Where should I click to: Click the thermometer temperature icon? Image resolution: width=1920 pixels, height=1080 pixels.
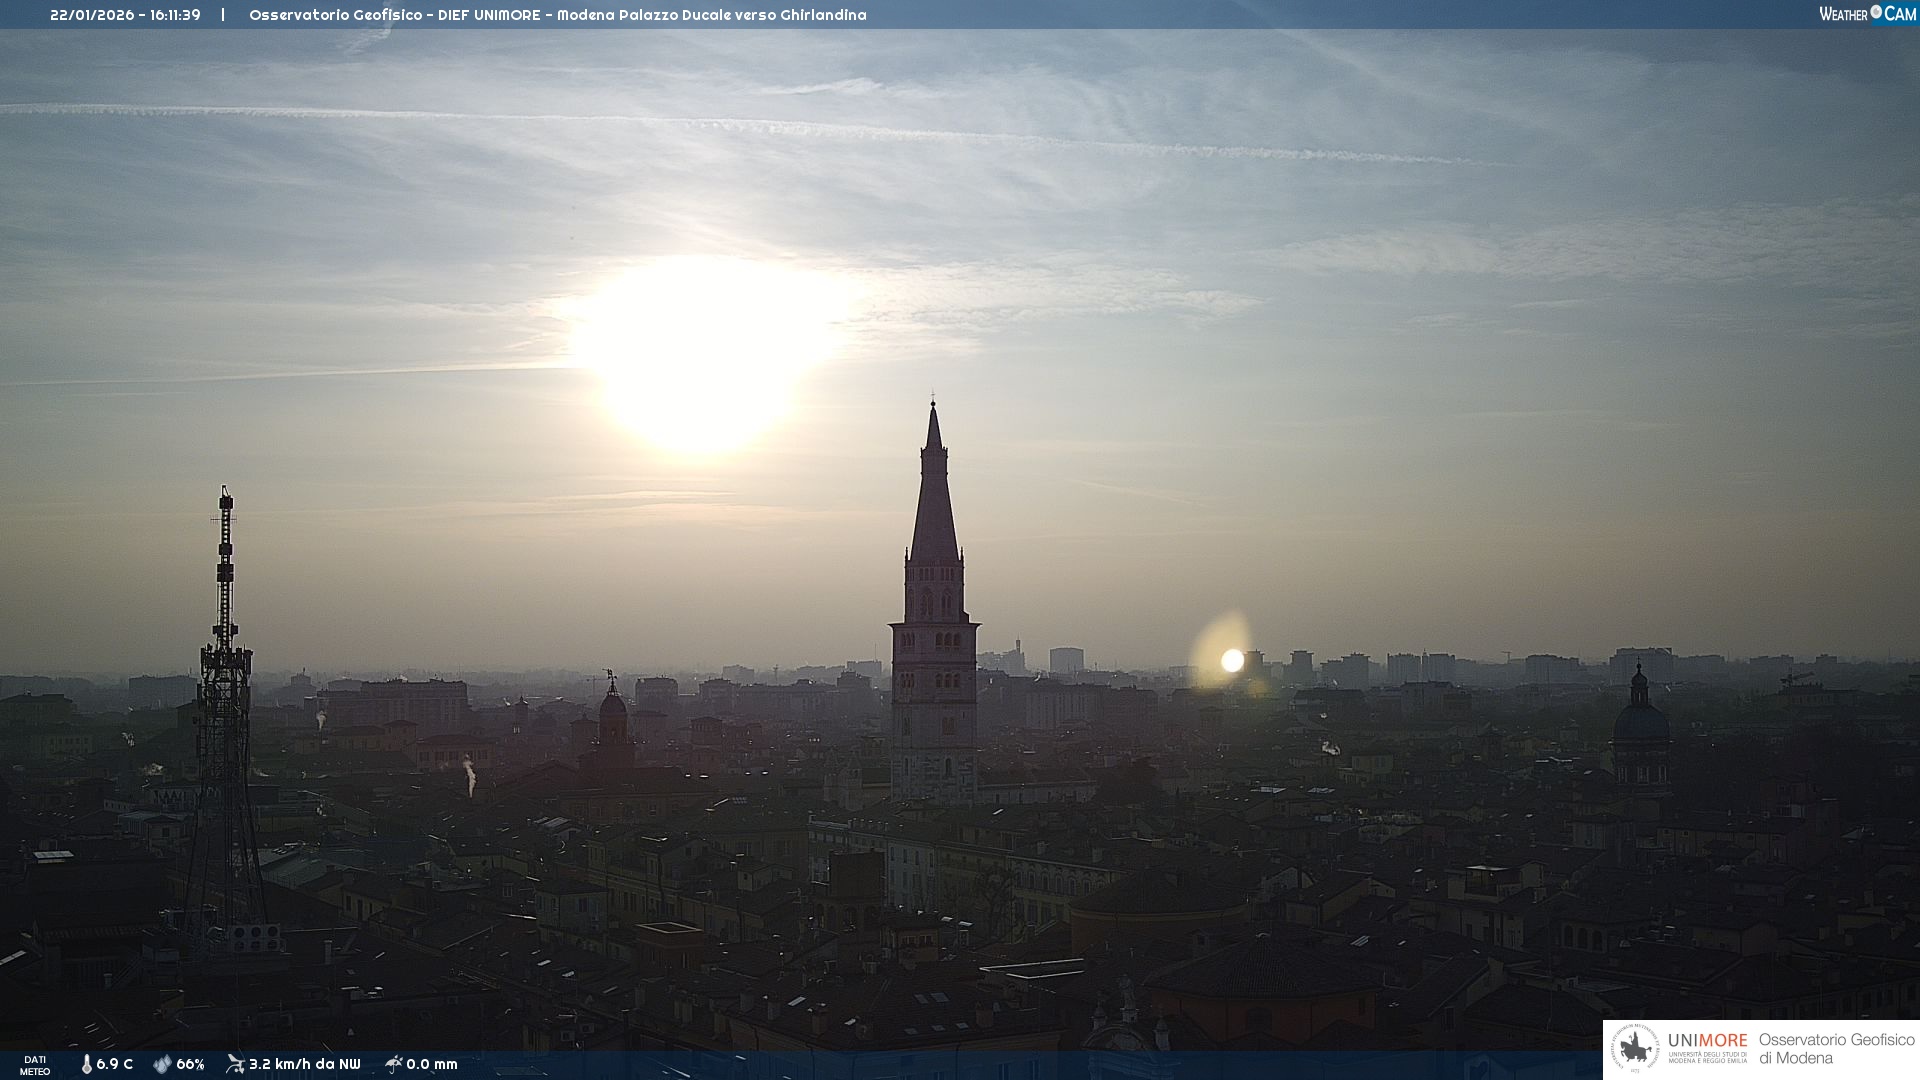click(x=86, y=1064)
